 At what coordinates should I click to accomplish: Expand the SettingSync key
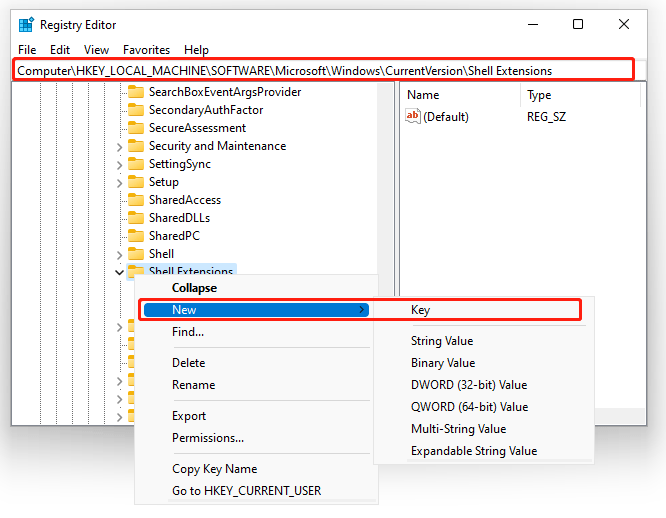pyautogui.click(x=119, y=165)
